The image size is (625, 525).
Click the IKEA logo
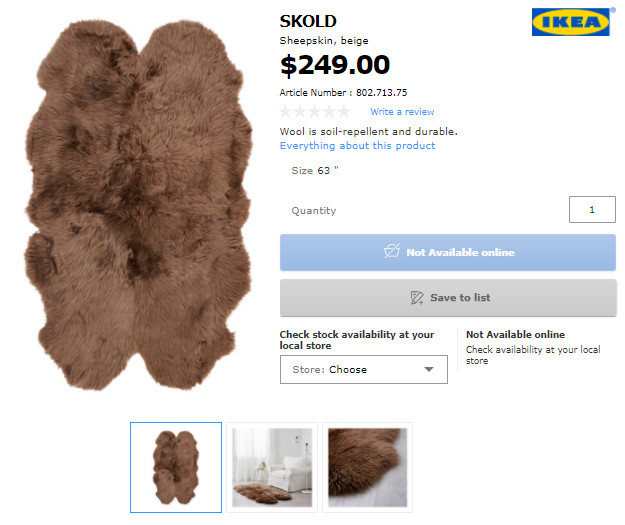coord(571,22)
